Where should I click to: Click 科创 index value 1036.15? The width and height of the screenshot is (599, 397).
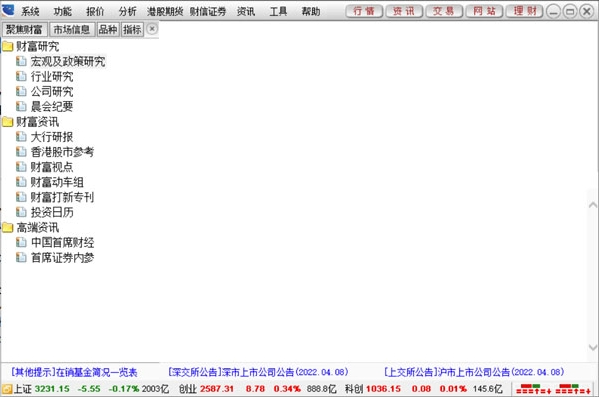tap(384, 389)
